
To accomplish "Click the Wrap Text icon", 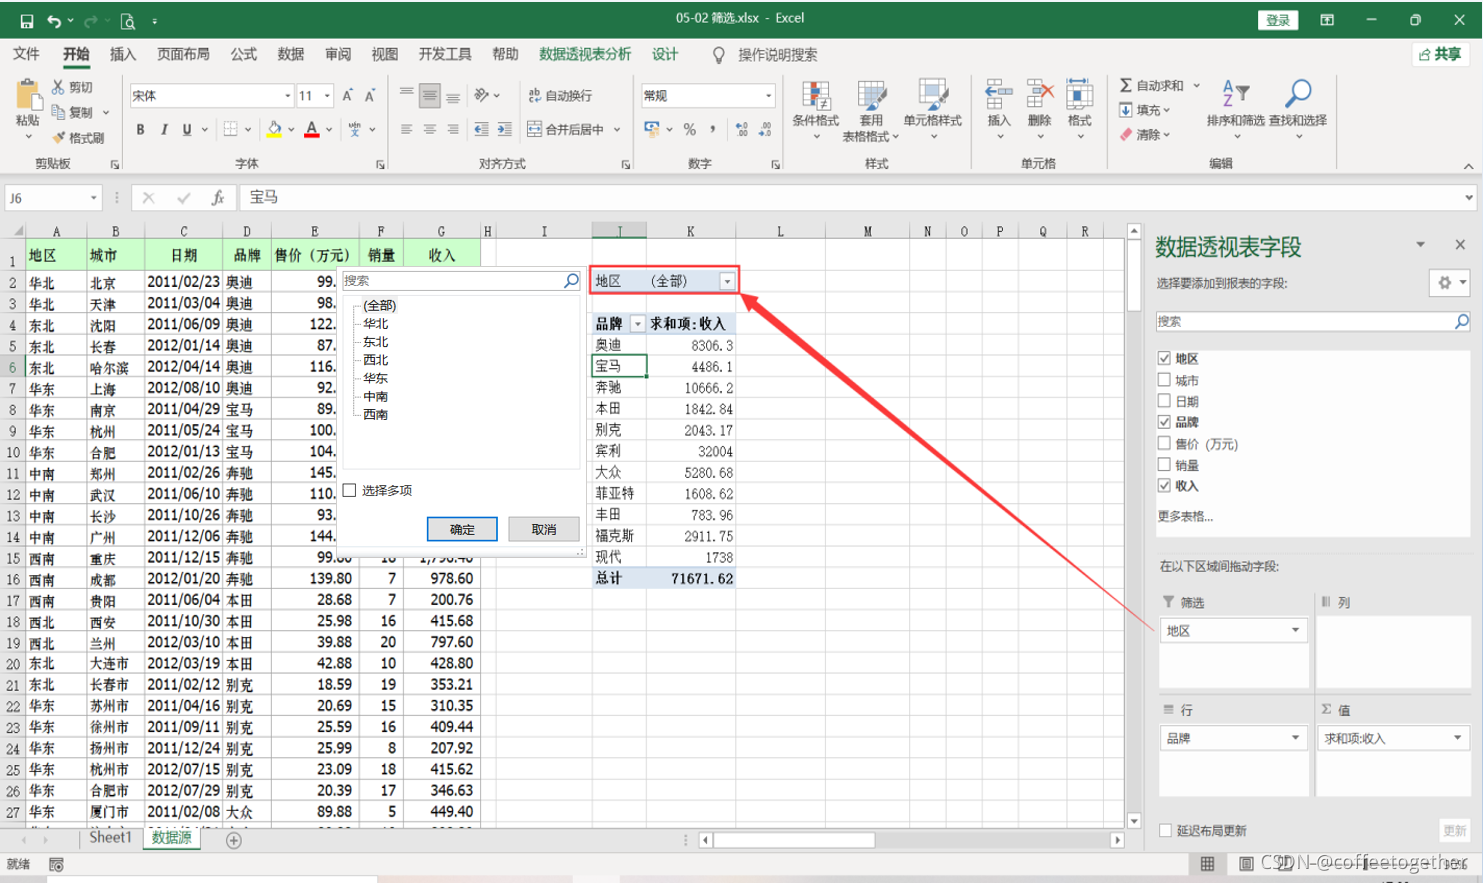I will click(x=535, y=96).
